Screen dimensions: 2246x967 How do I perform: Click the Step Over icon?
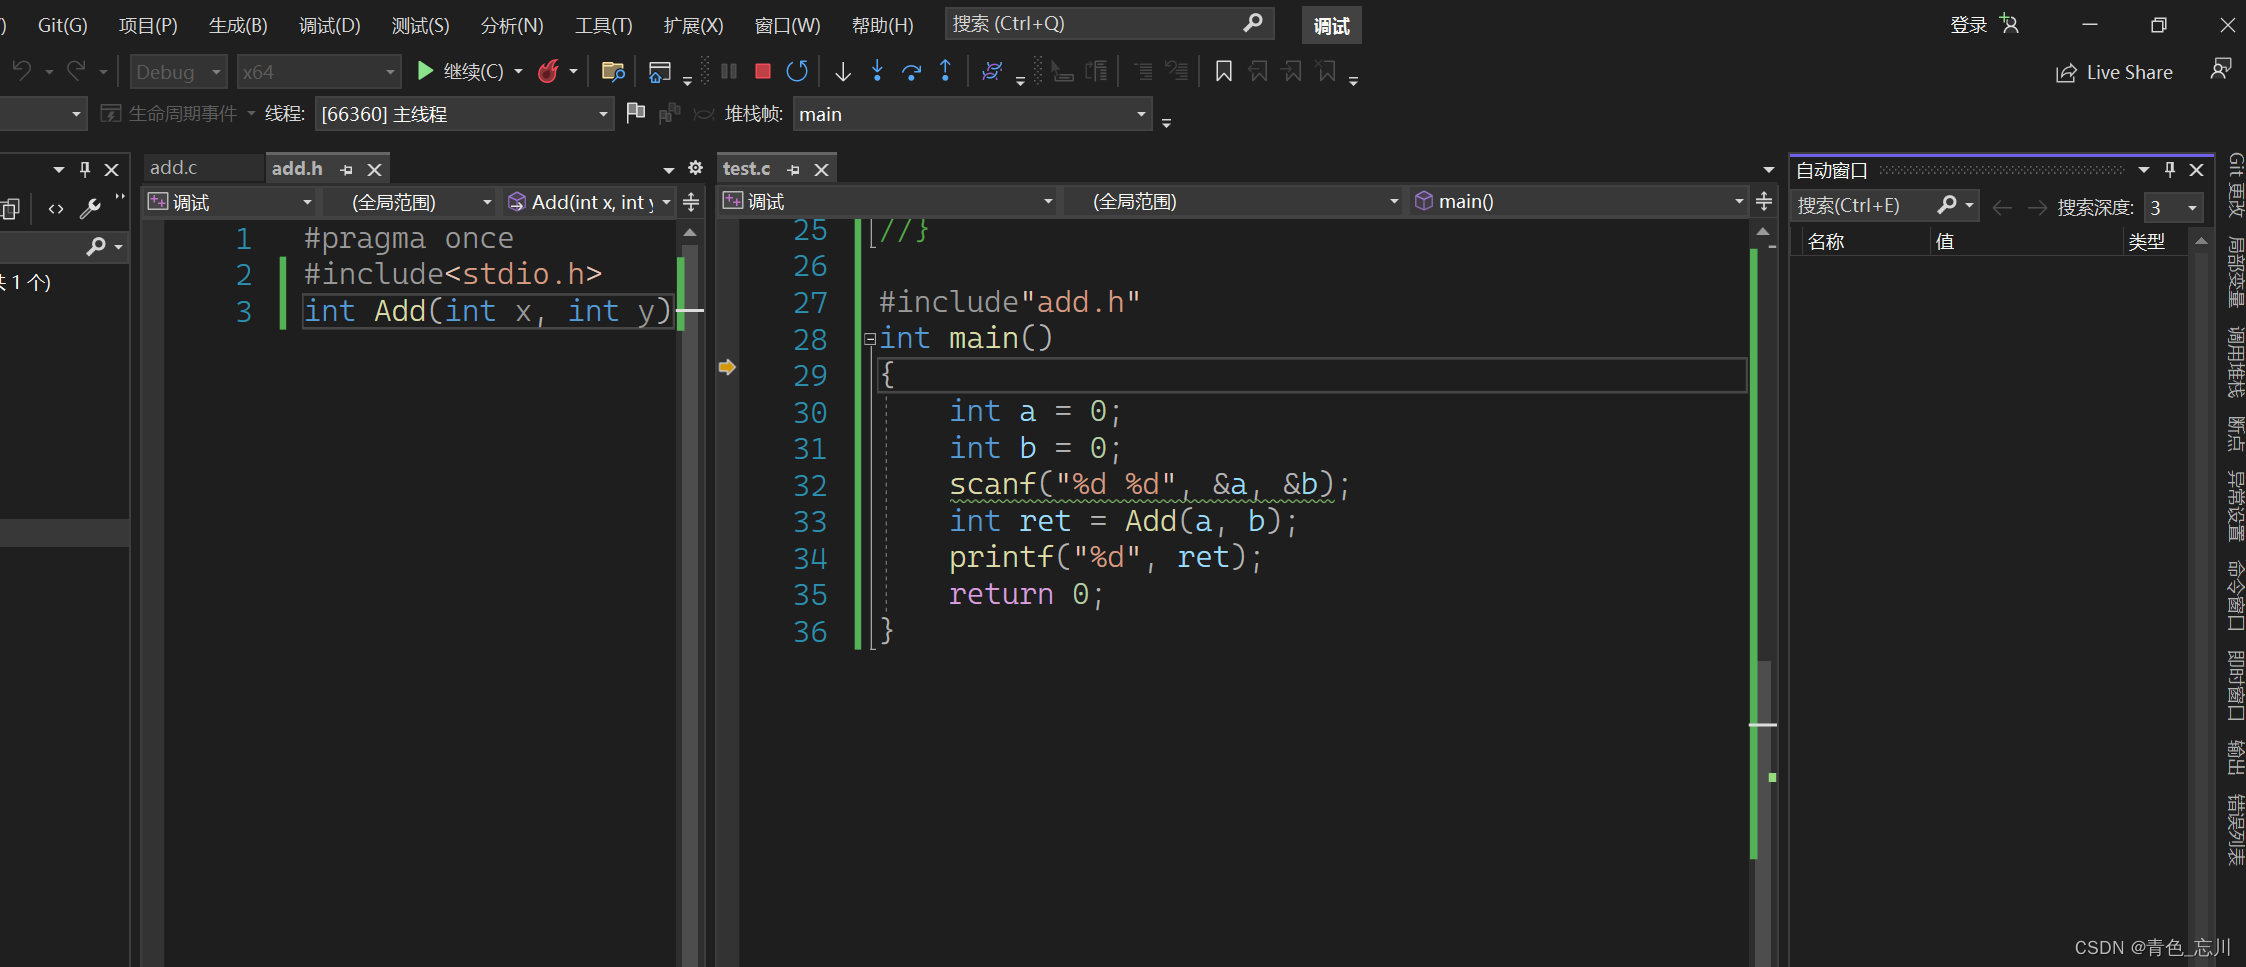tap(911, 71)
